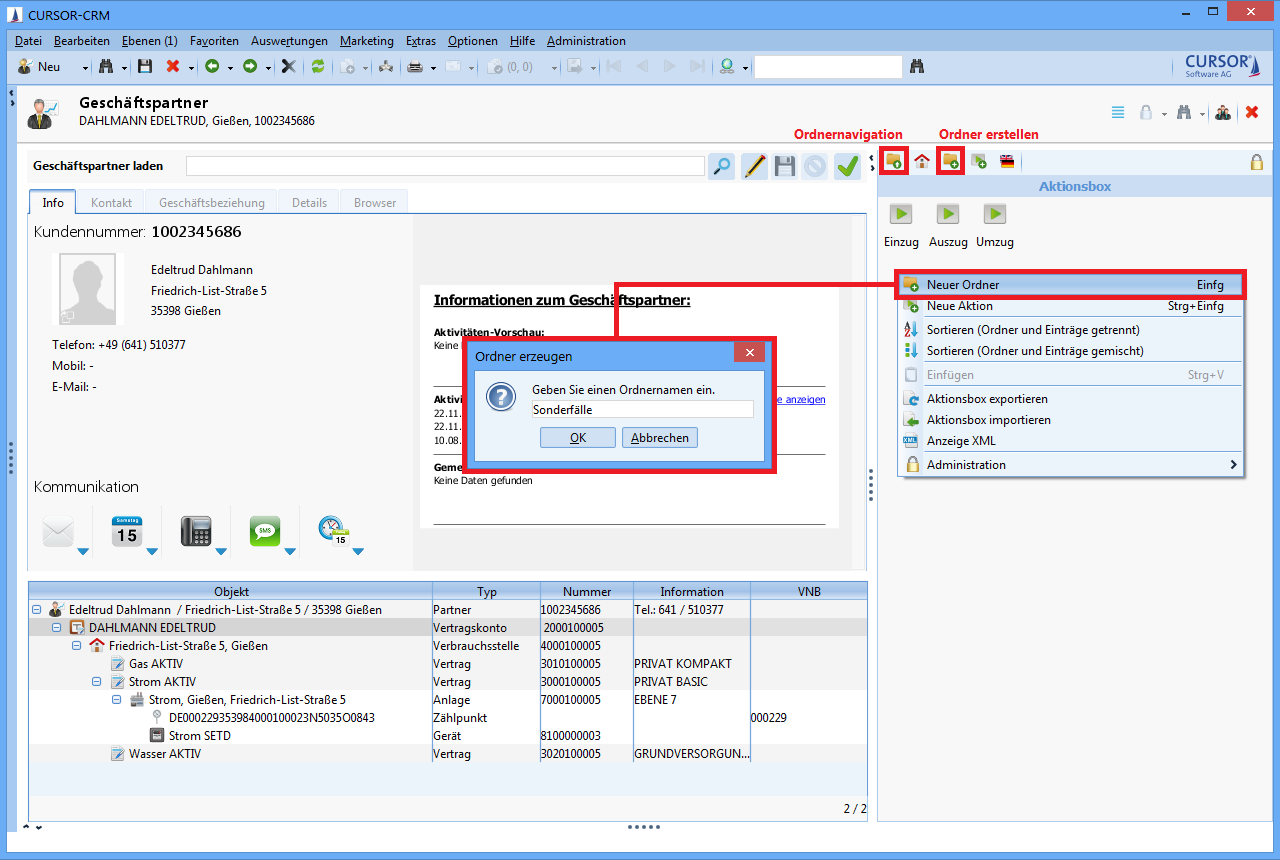Switch language using the flag icon
The height and width of the screenshot is (860, 1280).
coord(1006,161)
